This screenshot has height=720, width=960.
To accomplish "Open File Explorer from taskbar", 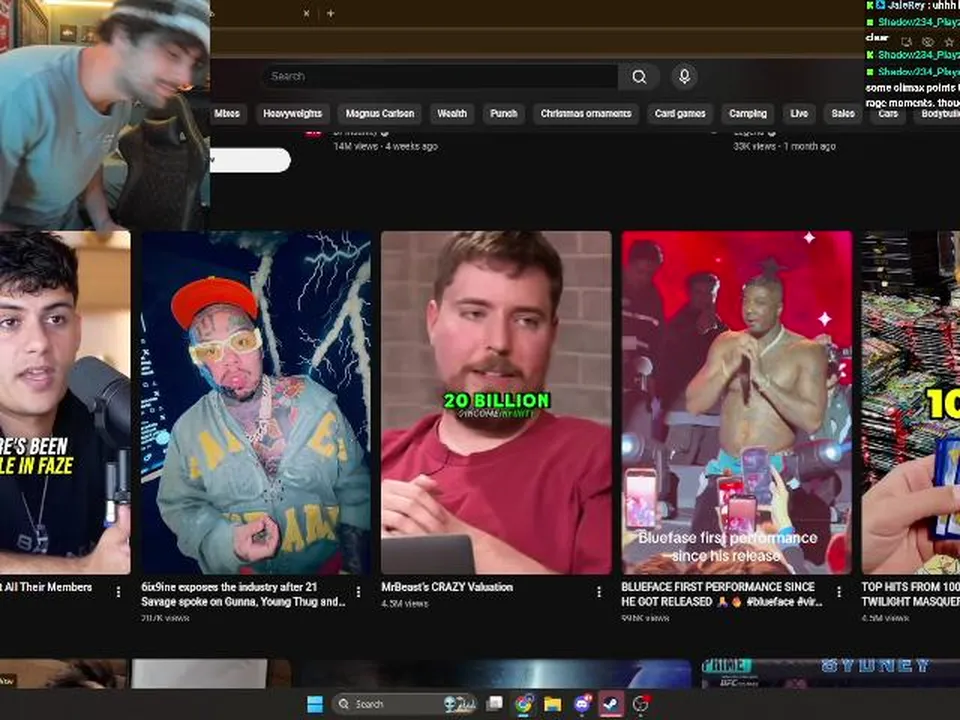I will coord(552,704).
